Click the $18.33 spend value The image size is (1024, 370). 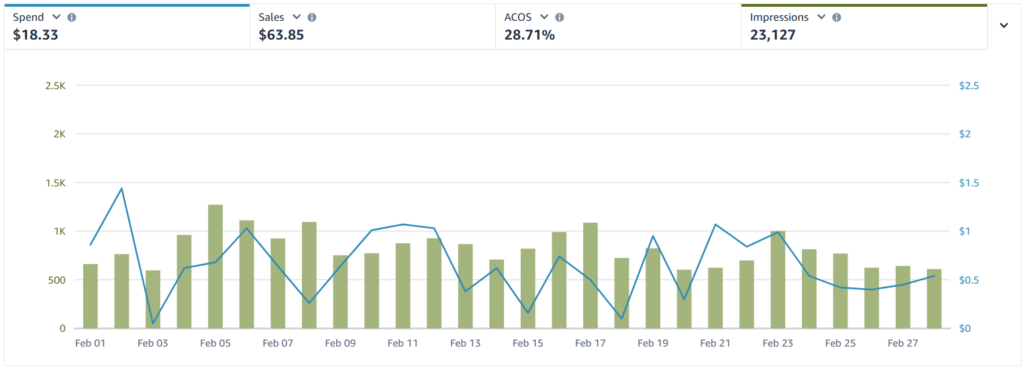tap(35, 35)
